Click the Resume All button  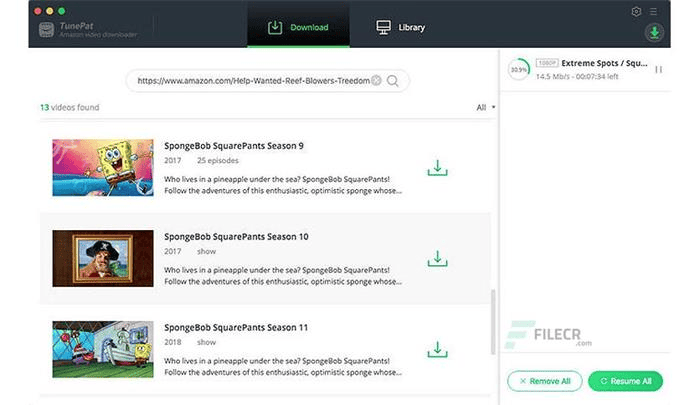click(625, 381)
